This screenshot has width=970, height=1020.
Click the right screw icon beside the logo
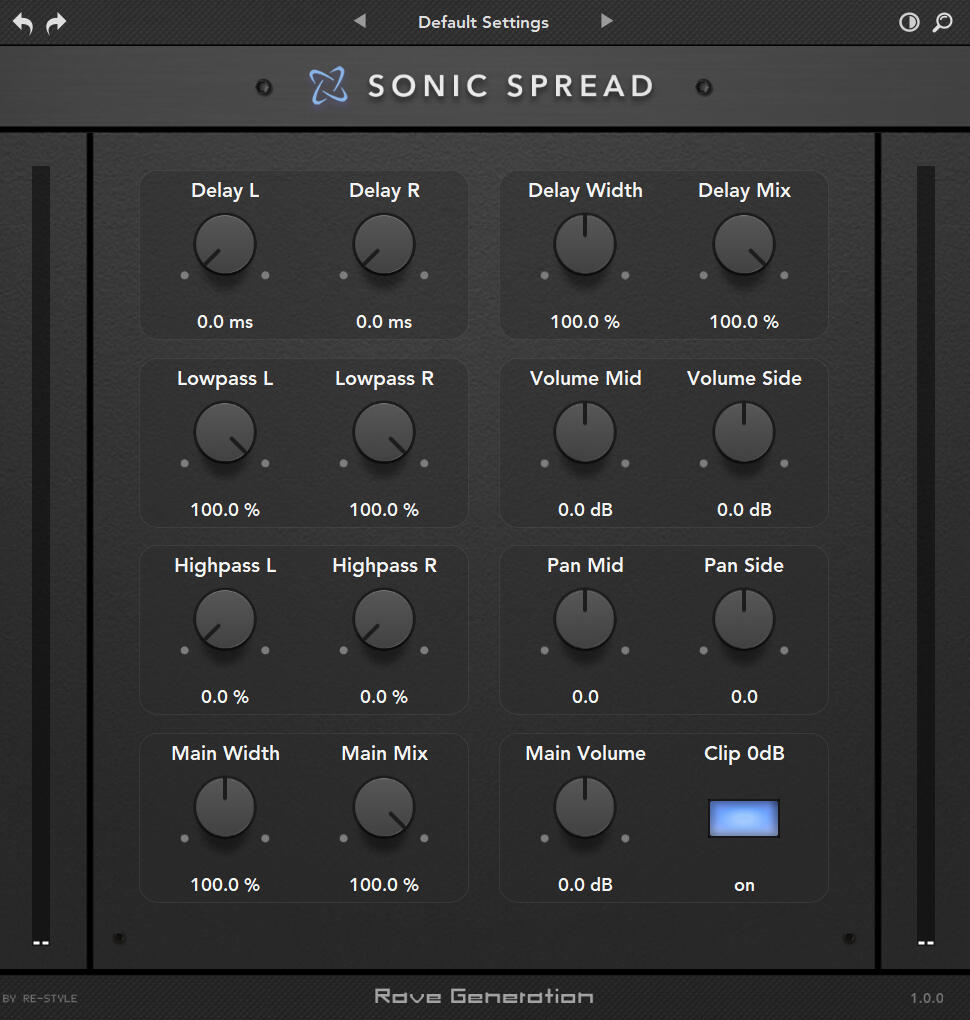704,87
